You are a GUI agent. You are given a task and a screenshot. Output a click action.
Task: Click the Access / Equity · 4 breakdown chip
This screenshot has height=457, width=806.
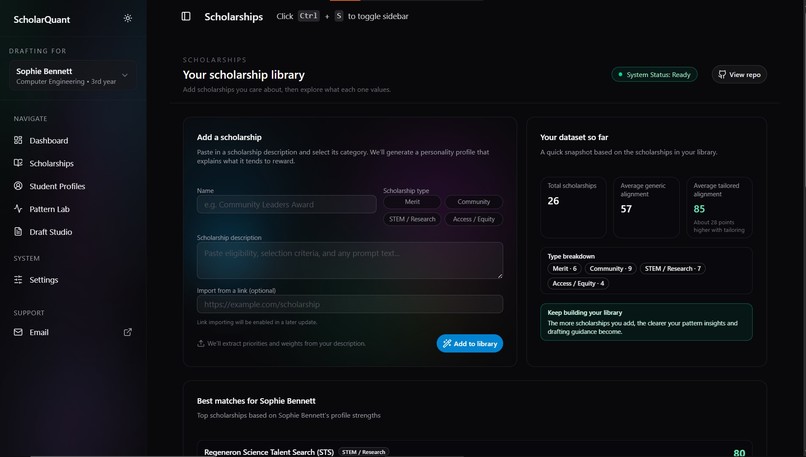click(578, 283)
